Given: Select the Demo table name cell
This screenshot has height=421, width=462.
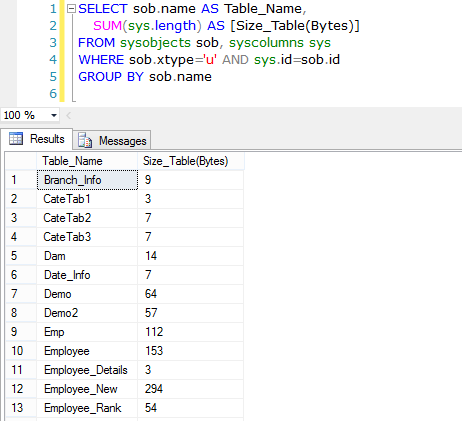Looking at the screenshot, I should click(87, 294).
